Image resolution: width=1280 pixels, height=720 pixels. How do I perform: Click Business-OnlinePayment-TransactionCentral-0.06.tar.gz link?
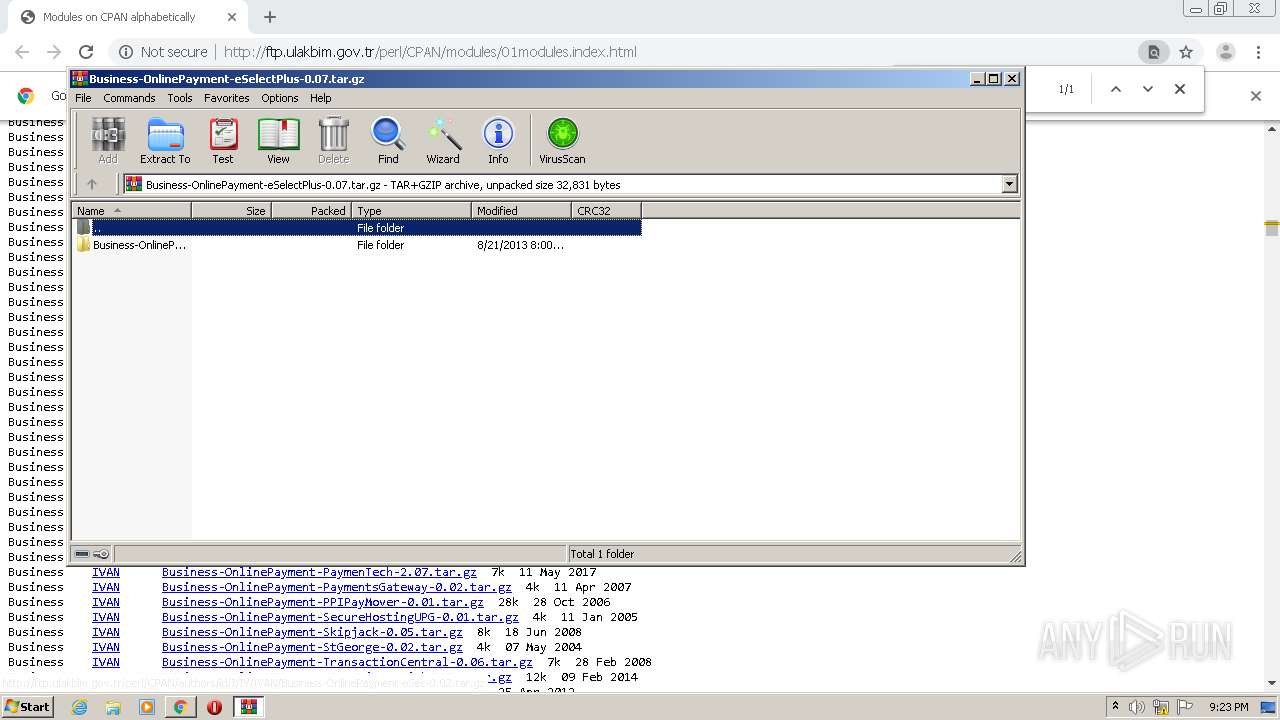tap(347, 662)
